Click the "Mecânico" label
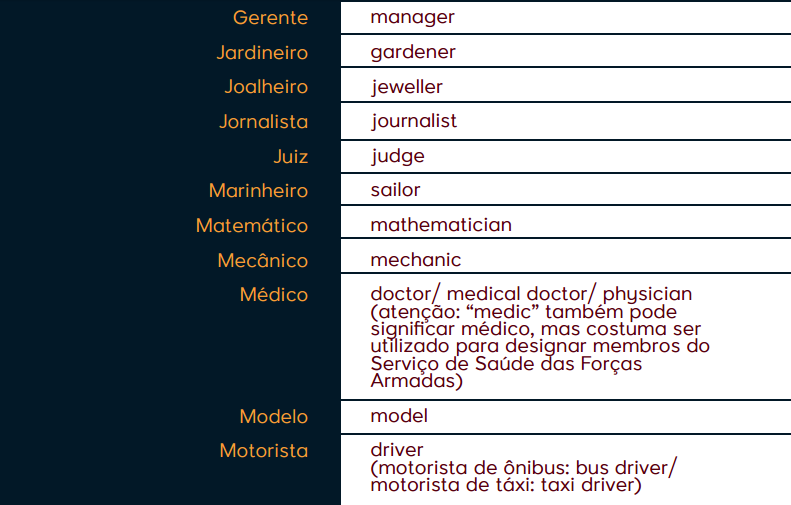791x505 pixels. (x=263, y=261)
